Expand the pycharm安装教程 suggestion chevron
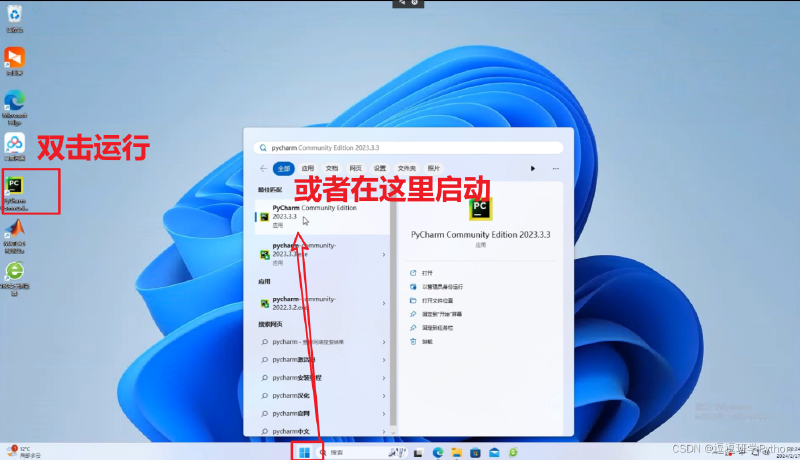Screen dimensions: 800x460 pos(384,378)
